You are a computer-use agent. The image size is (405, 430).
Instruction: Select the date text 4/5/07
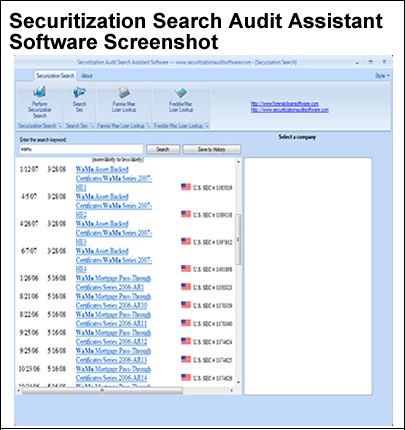30,197
